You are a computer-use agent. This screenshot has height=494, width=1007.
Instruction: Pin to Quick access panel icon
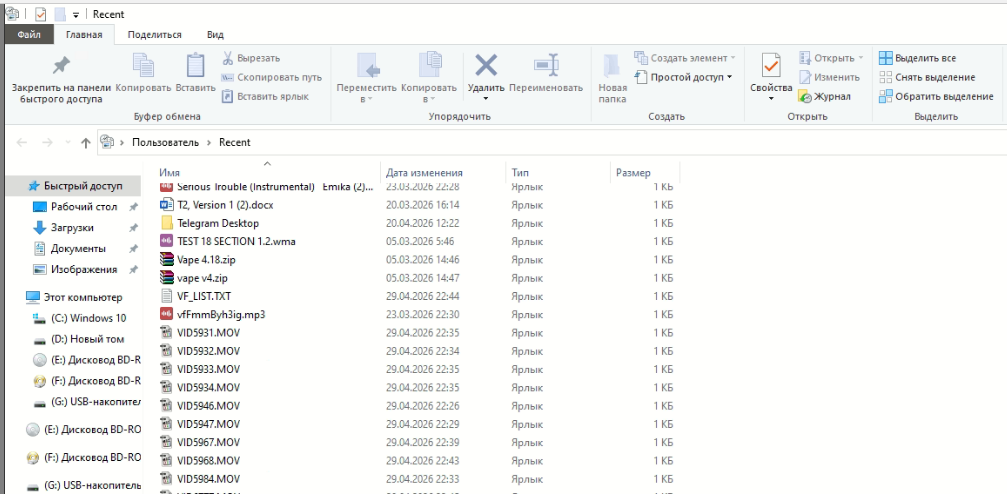[x=61, y=65]
